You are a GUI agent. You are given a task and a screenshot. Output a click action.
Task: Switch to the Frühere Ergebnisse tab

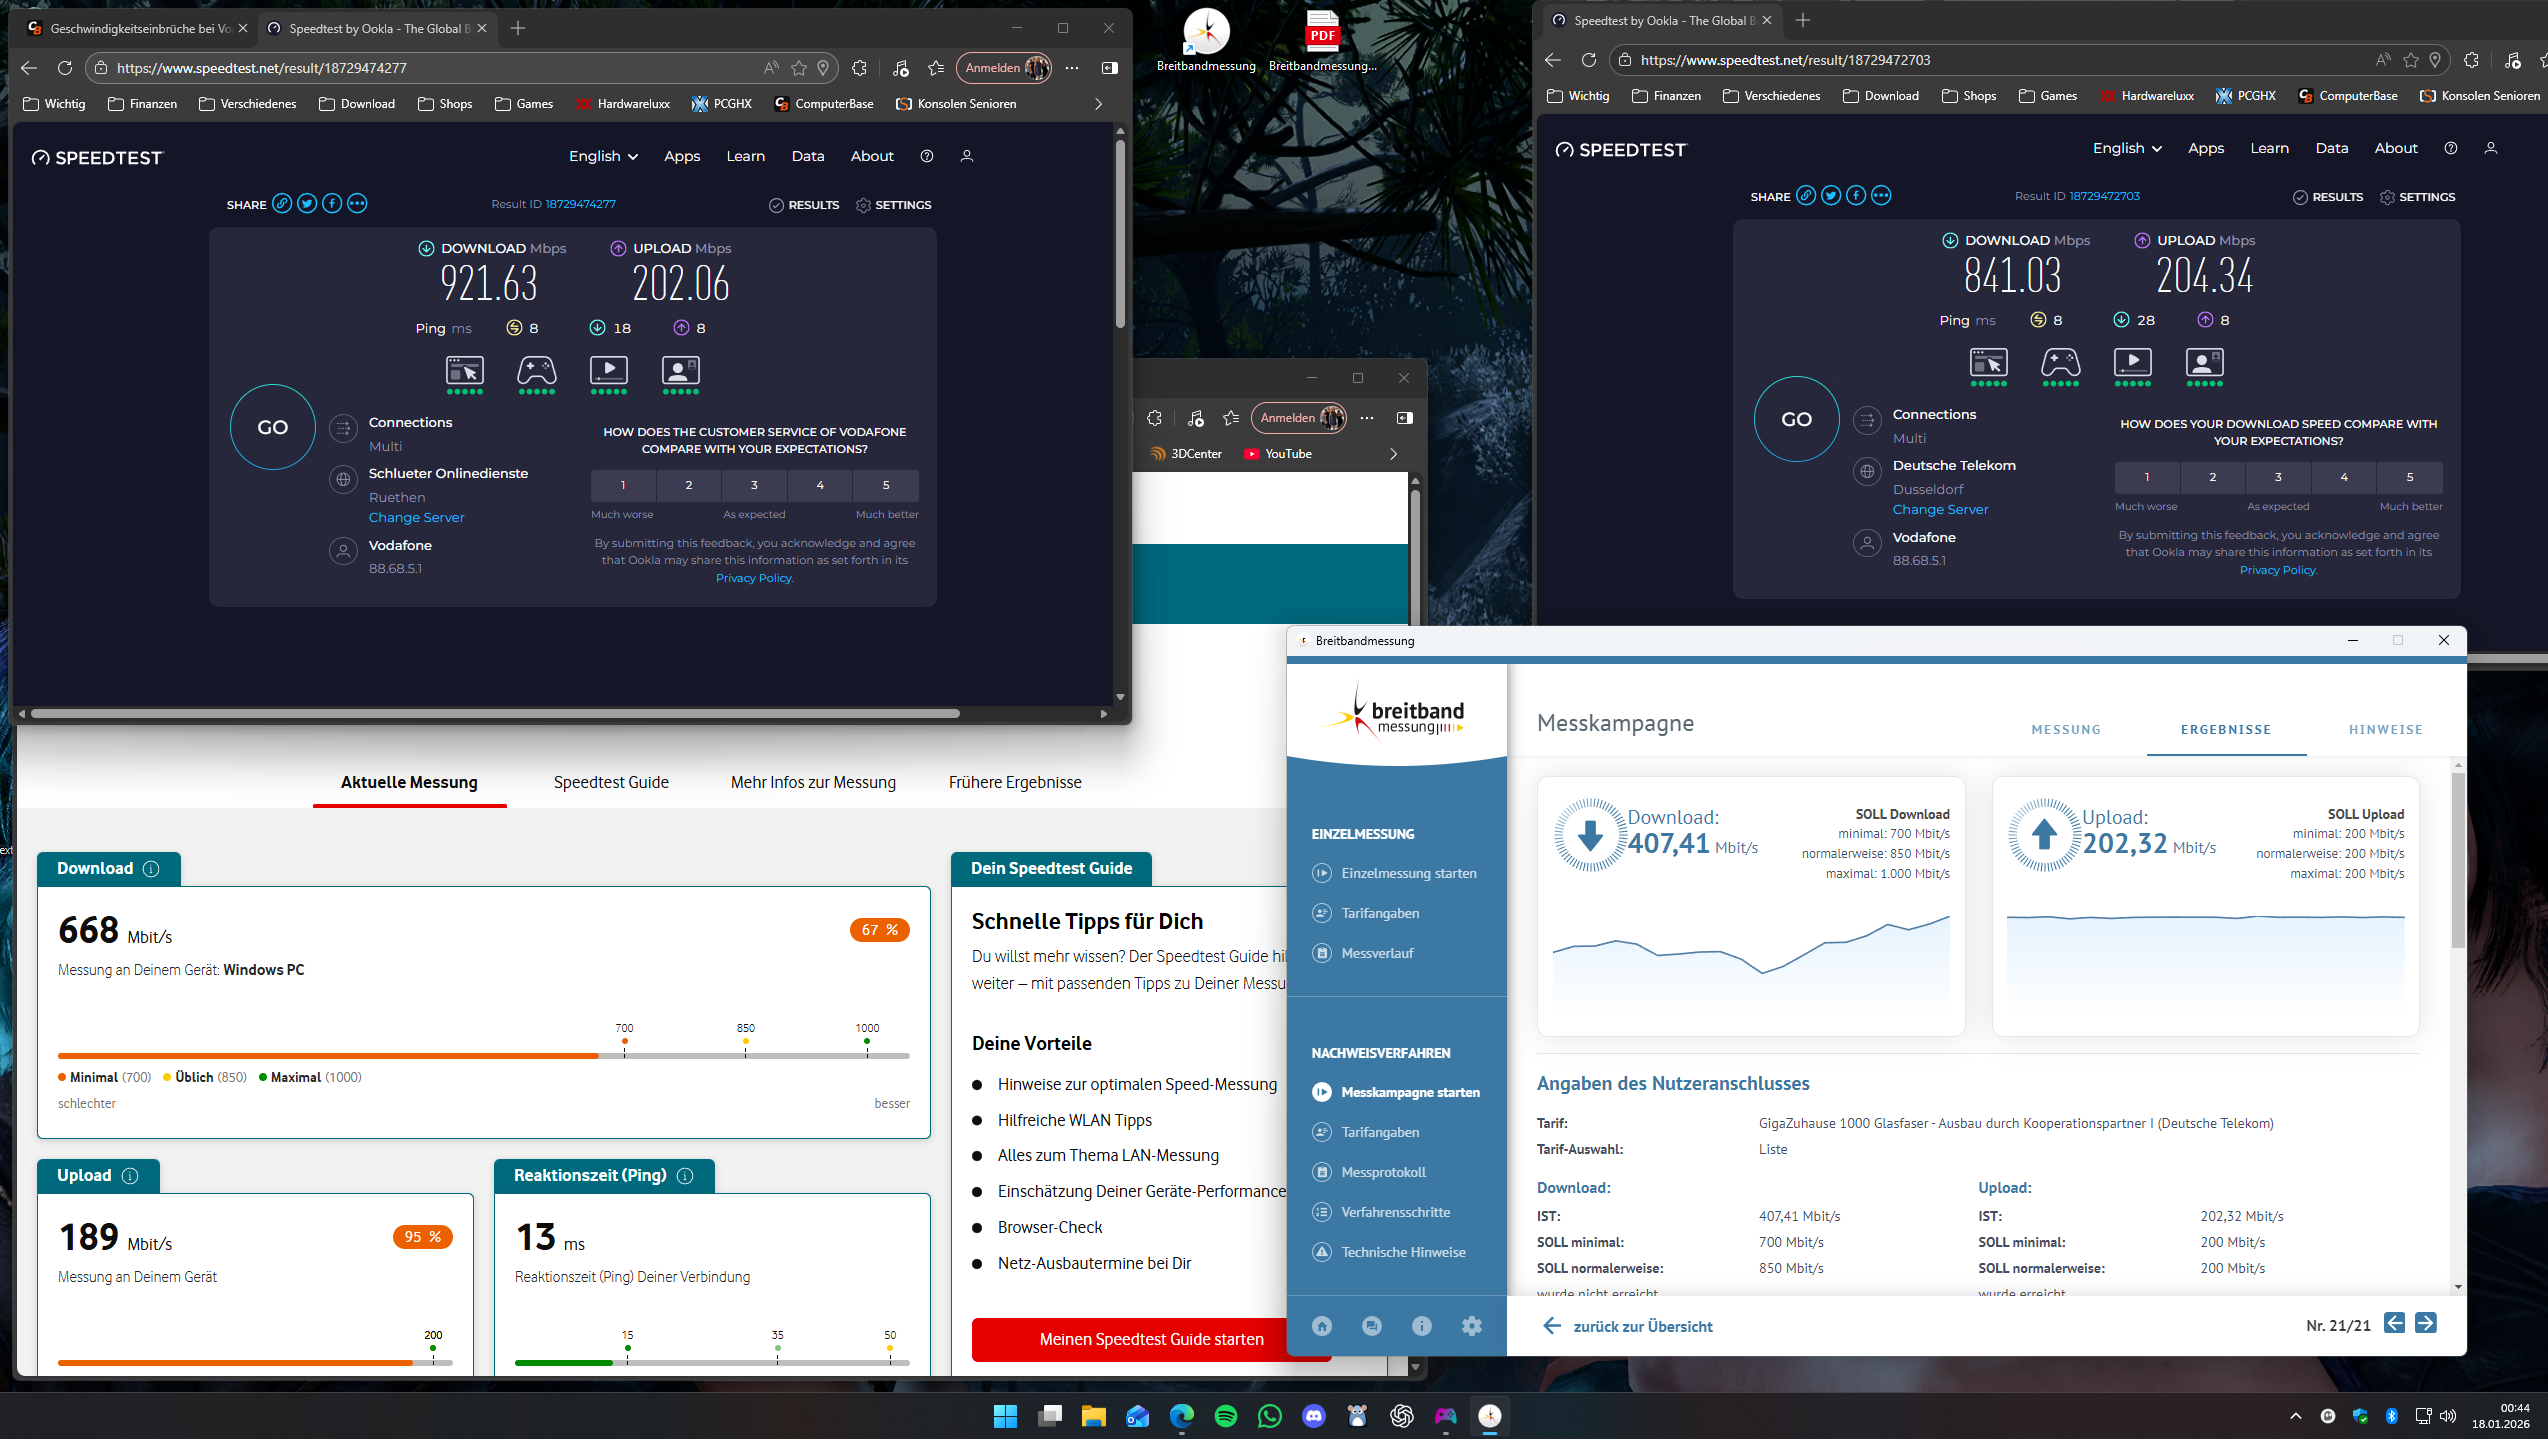click(x=1014, y=782)
